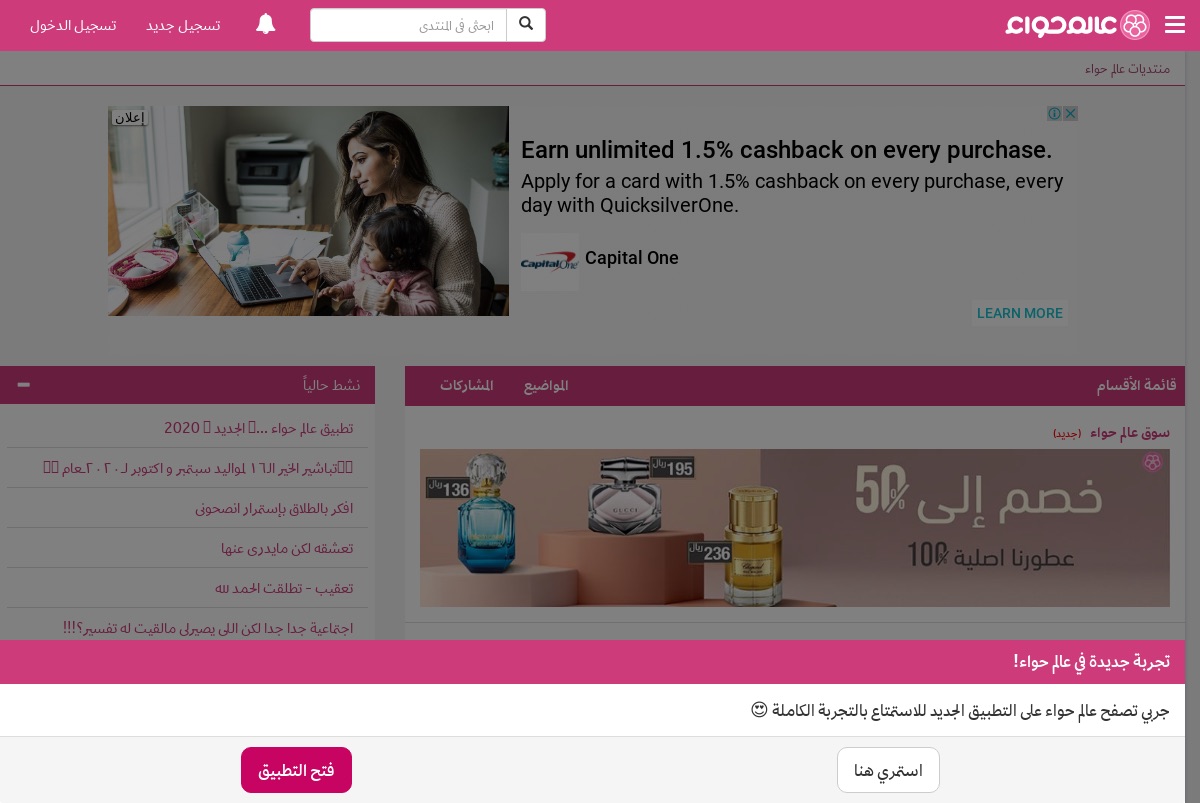Click the استمري هنا button
The width and height of the screenshot is (1200, 803).
coord(888,770)
